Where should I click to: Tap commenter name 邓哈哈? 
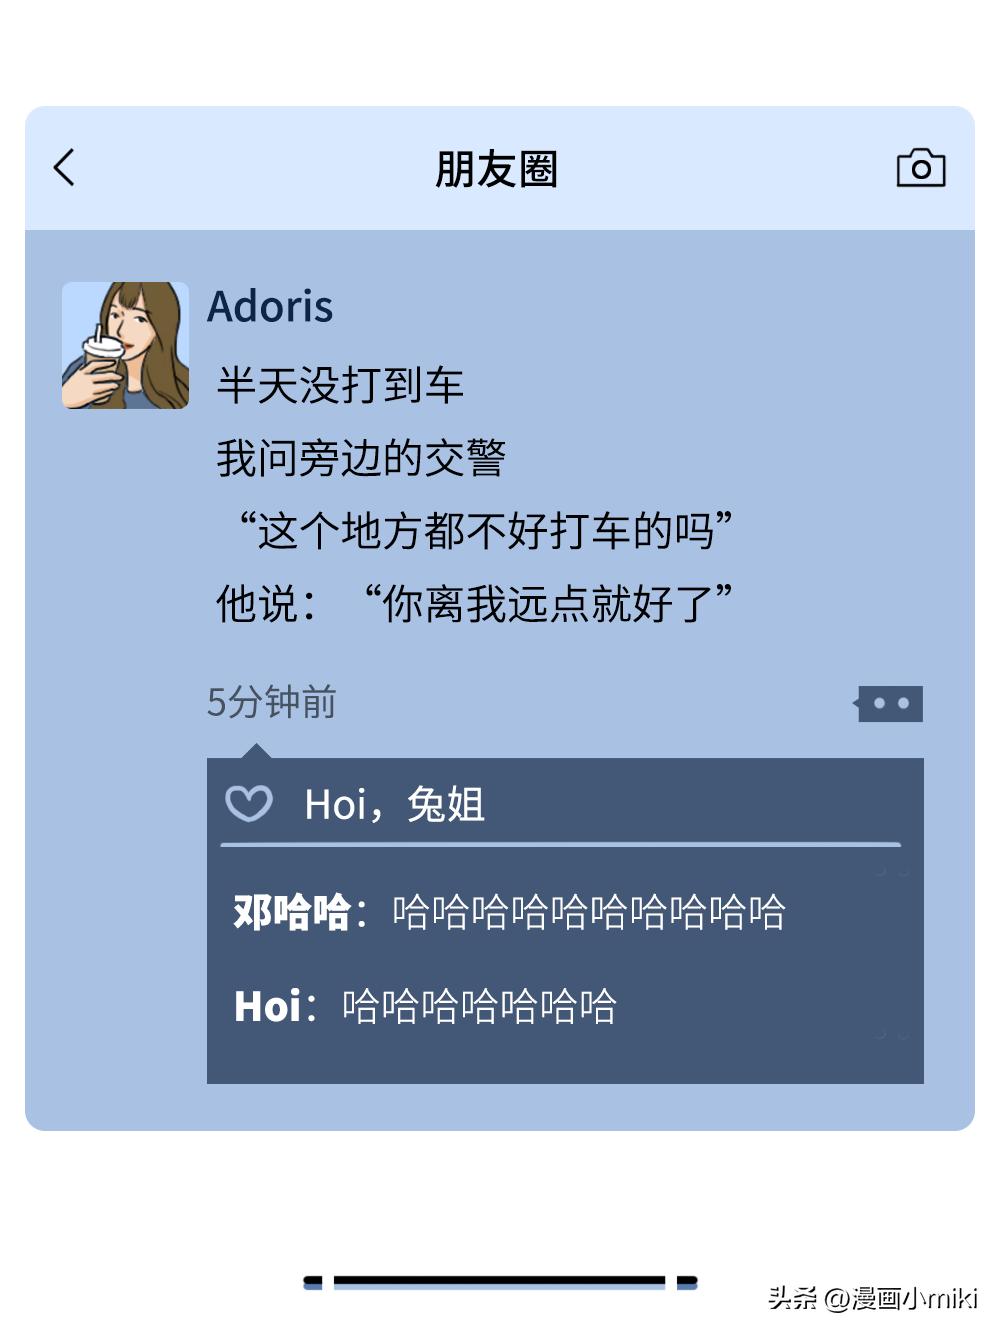tap(292, 911)
